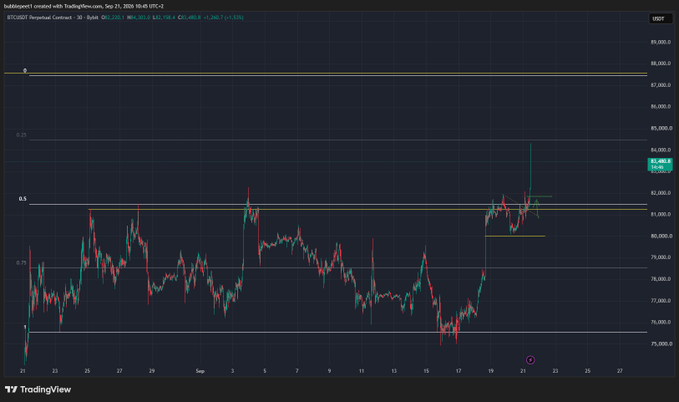Click the 19 date label on time axis
679x402 pixels.
click(491, 371)
